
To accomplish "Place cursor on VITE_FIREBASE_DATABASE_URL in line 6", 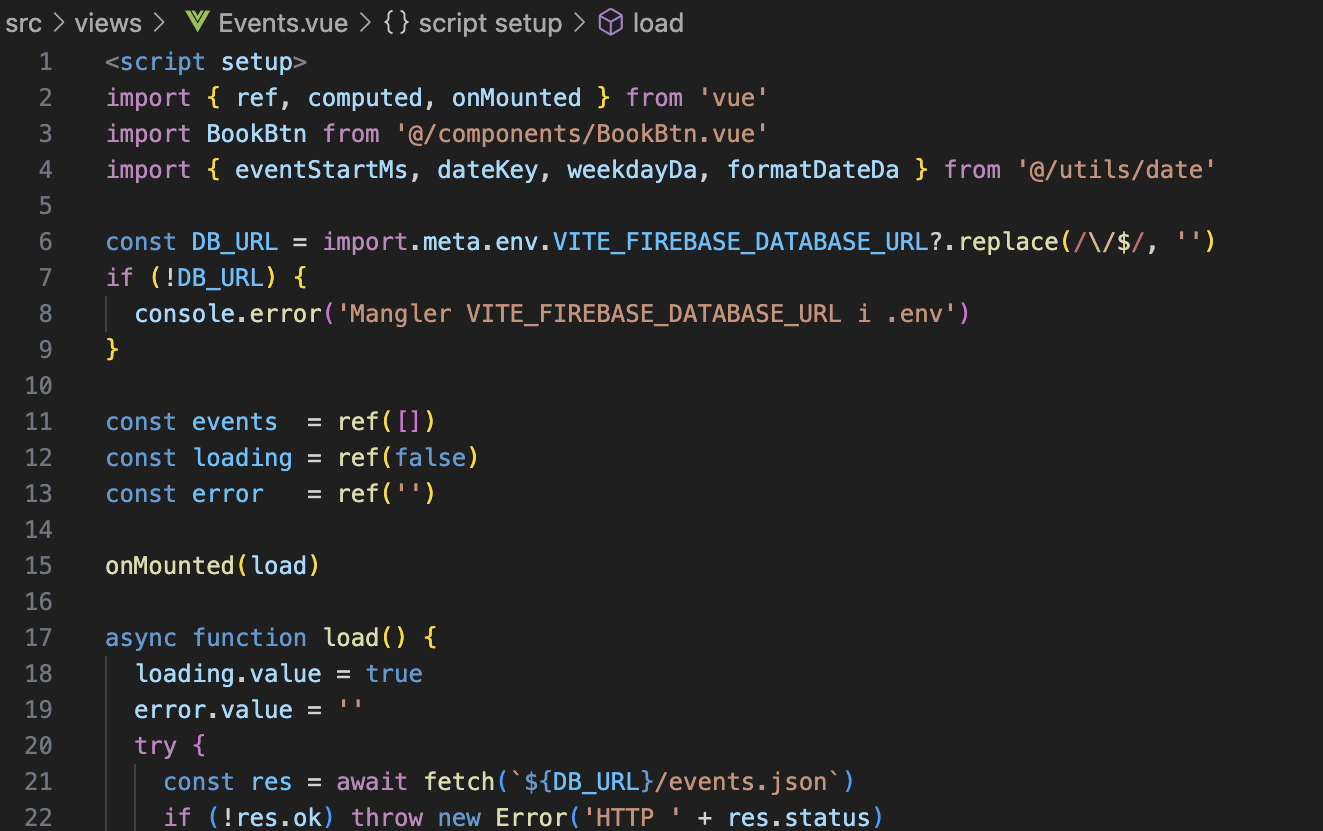I will point(740,242).
